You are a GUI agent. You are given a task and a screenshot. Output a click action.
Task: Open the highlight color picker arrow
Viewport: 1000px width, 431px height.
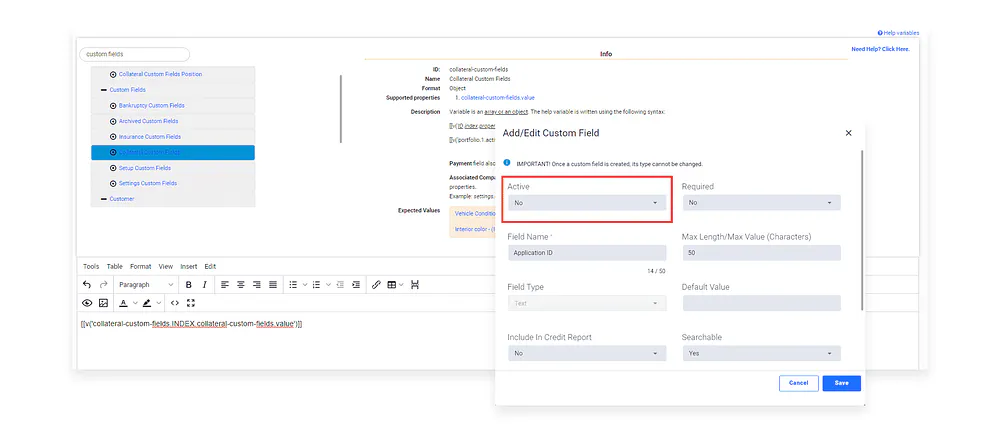pos(159,303)
